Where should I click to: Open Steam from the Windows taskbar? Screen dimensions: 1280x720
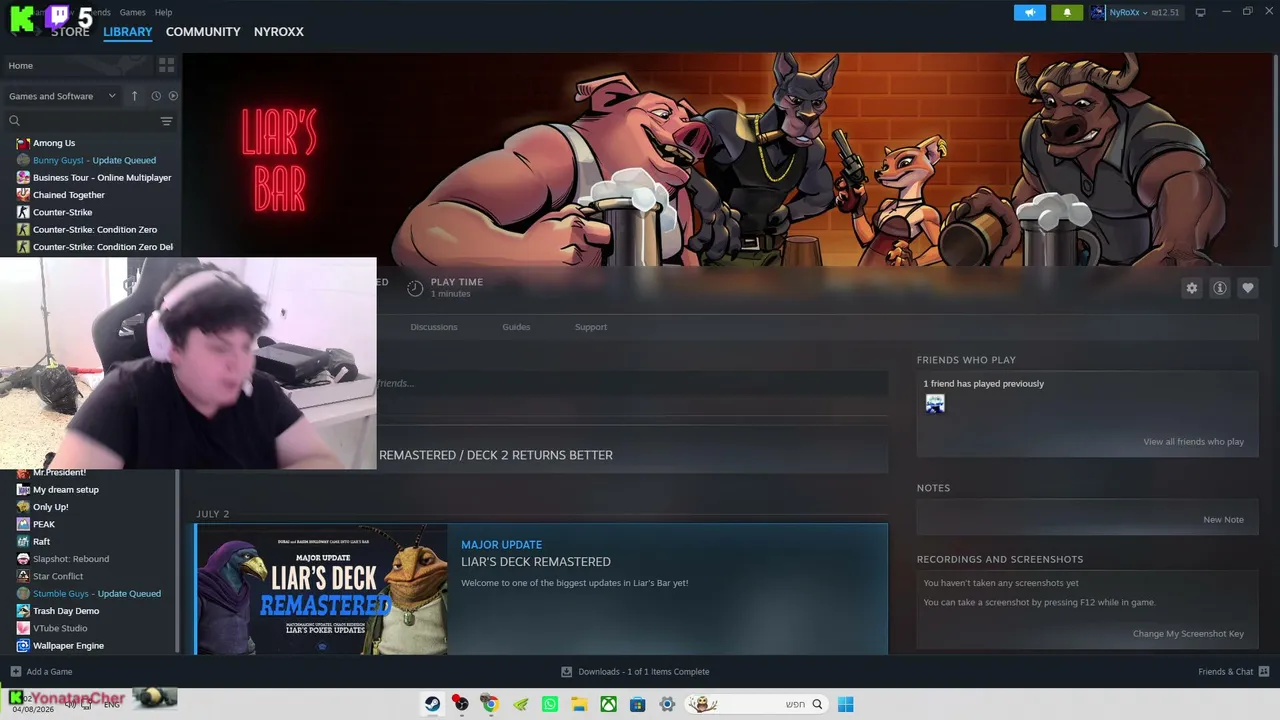tap(432, 704)
